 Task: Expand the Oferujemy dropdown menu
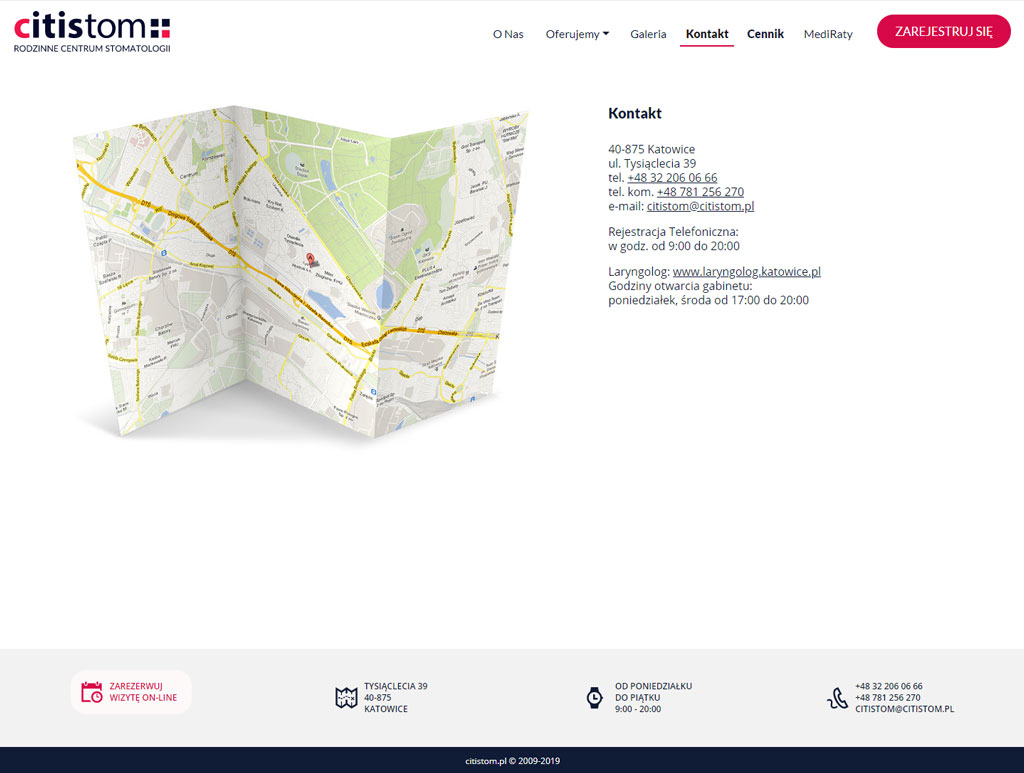[x=577, y=34]
